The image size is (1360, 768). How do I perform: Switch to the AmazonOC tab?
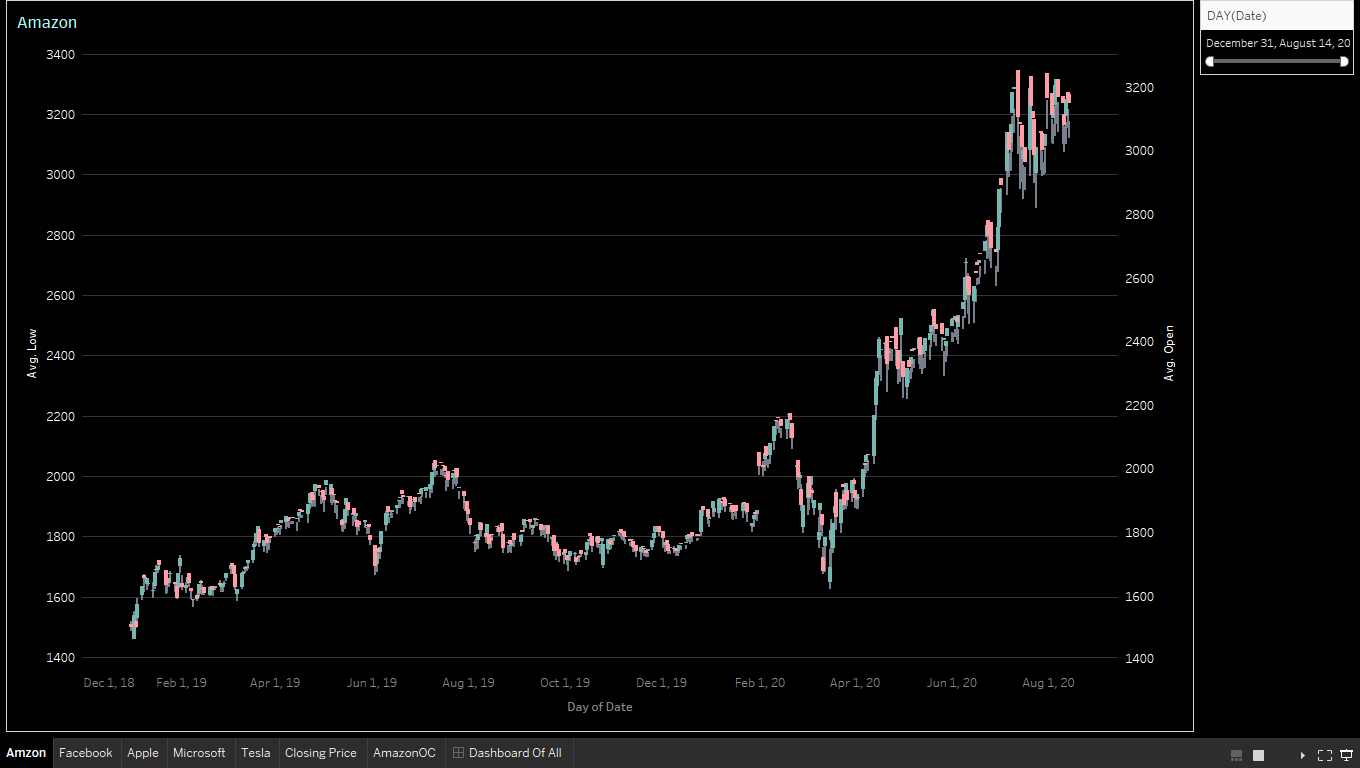pyautogui.click(x=405, y=753)
